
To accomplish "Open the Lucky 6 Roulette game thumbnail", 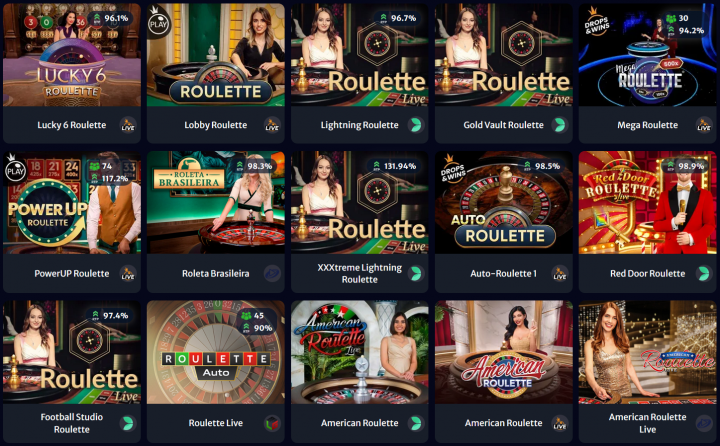I will pyautogui.click(x=72, y=55).
